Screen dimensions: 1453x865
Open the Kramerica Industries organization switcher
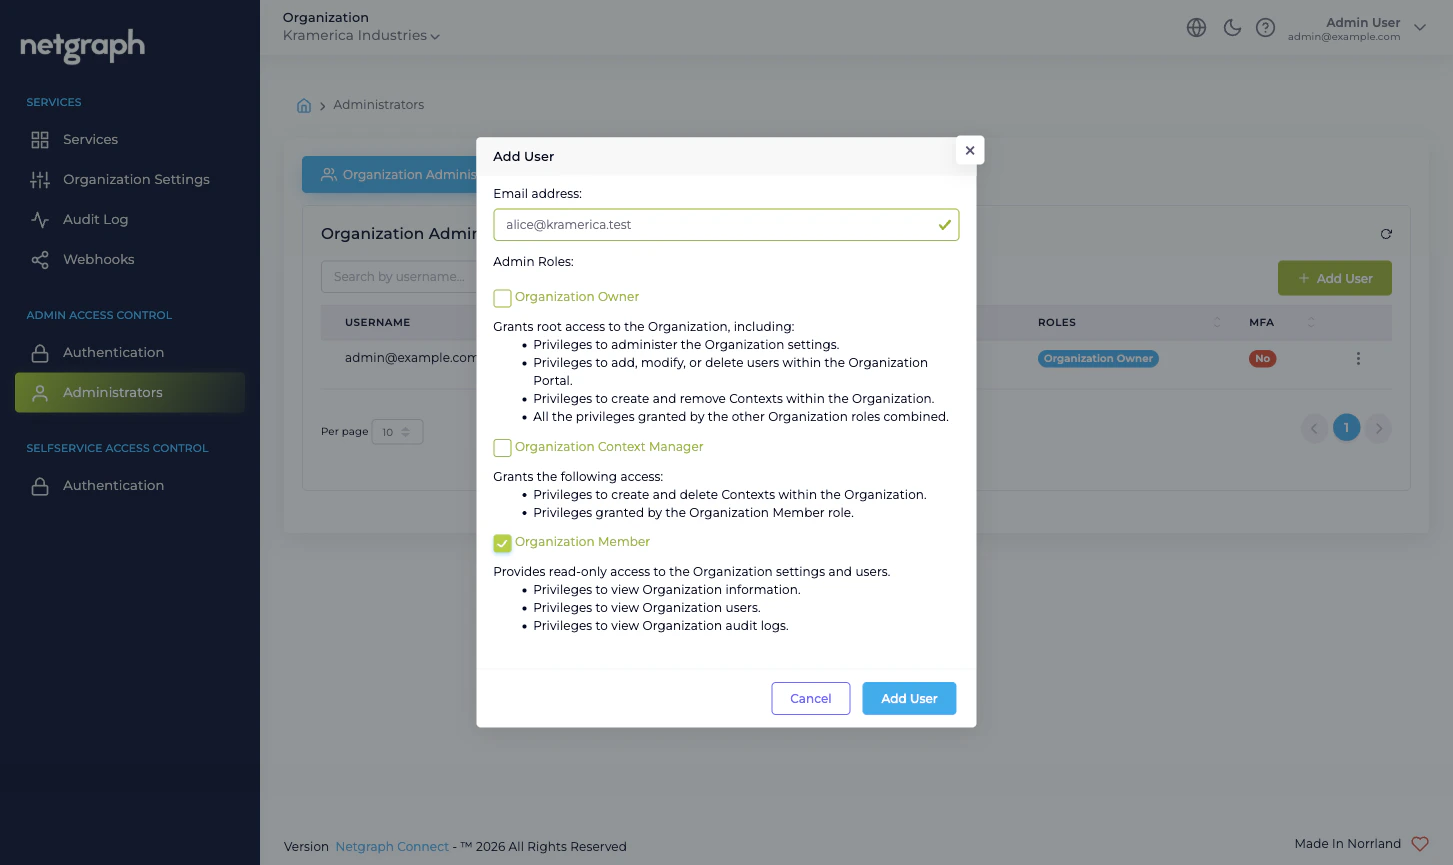coord(361,34)
